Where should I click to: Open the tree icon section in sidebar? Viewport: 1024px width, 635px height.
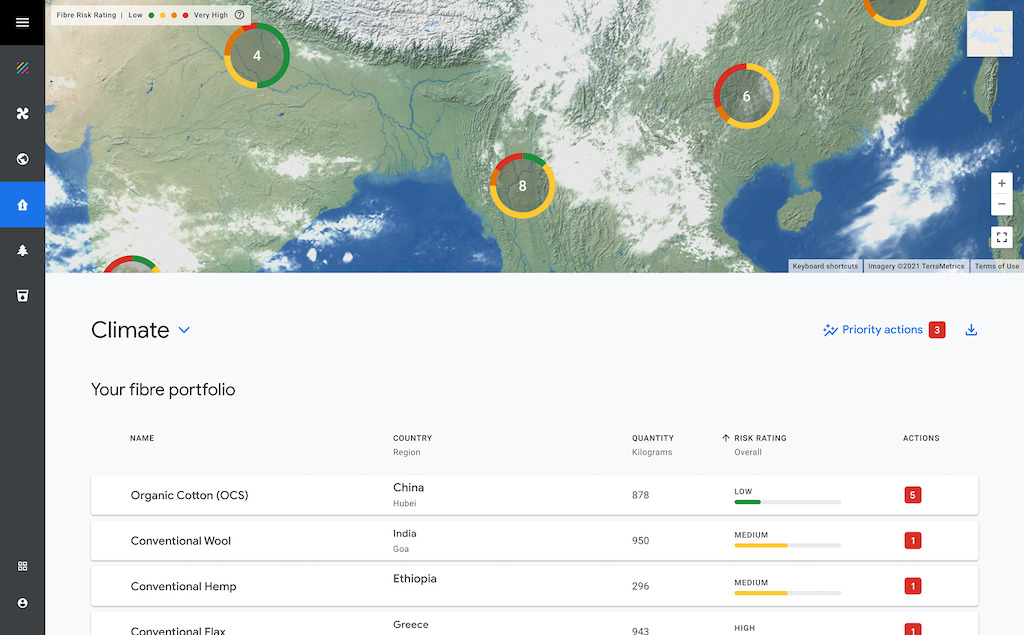[x=22, y=250]
